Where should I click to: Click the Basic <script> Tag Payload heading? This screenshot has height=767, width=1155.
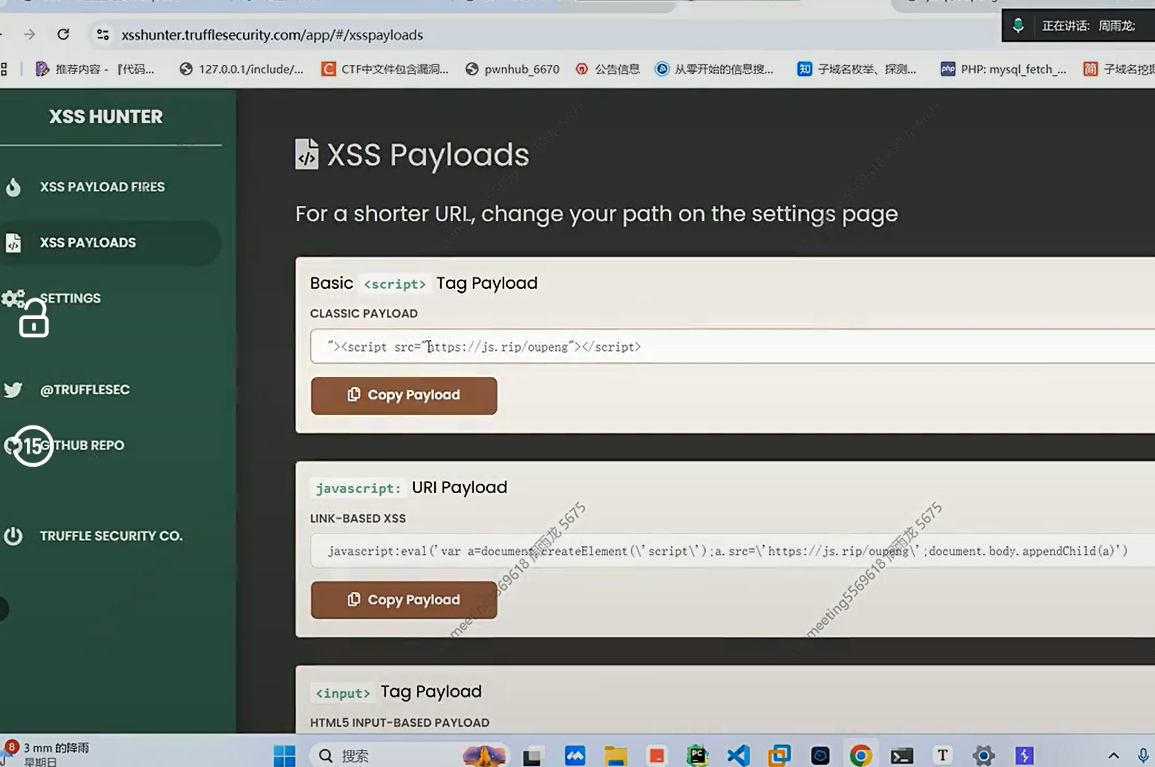click(x=424, y=284)
